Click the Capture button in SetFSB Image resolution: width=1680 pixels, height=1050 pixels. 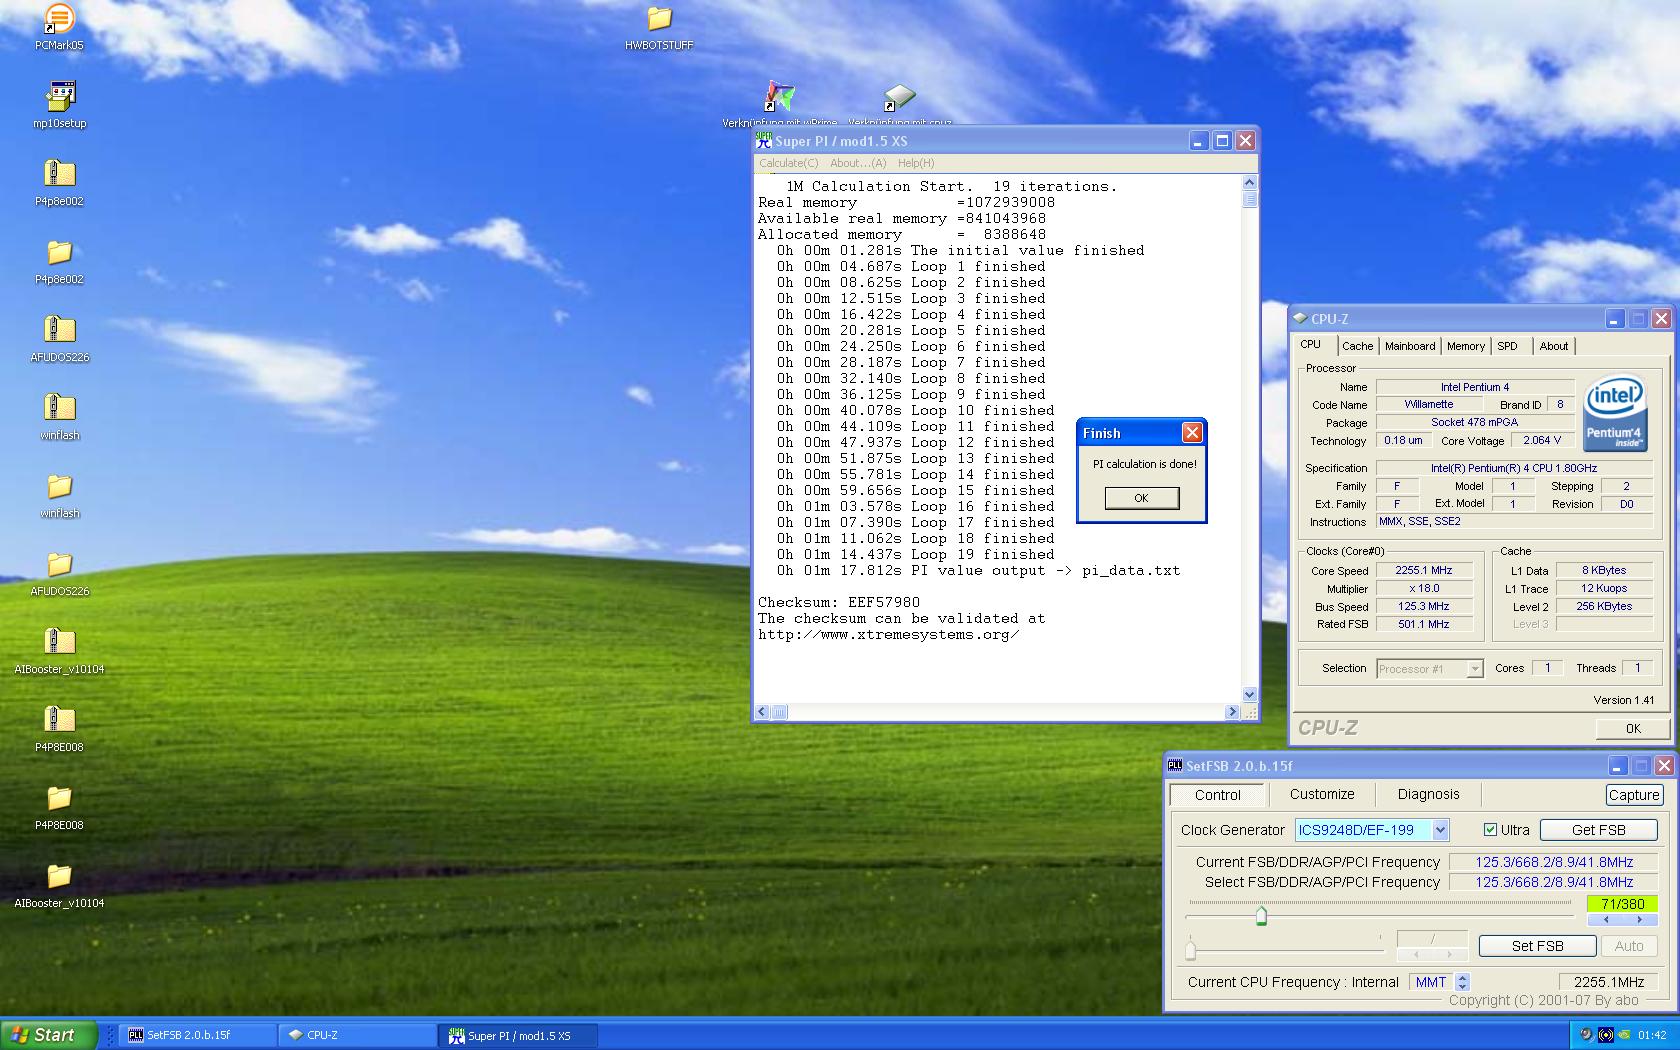(1633, 795)
